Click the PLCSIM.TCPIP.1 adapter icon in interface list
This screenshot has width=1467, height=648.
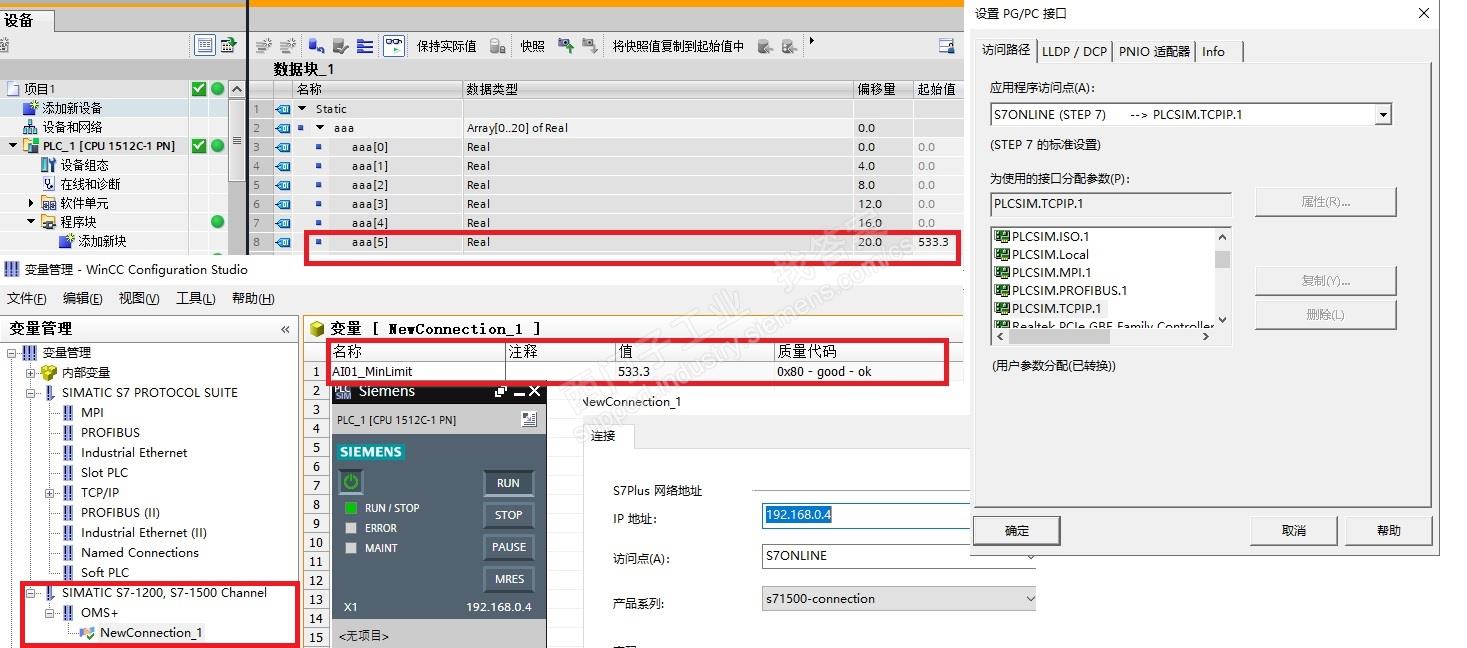tap(1002, 308)
